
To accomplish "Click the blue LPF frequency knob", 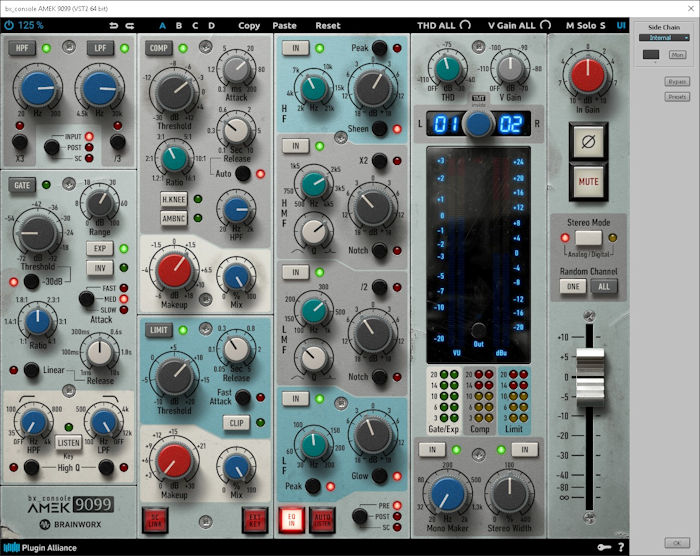I will coord(100,89).
